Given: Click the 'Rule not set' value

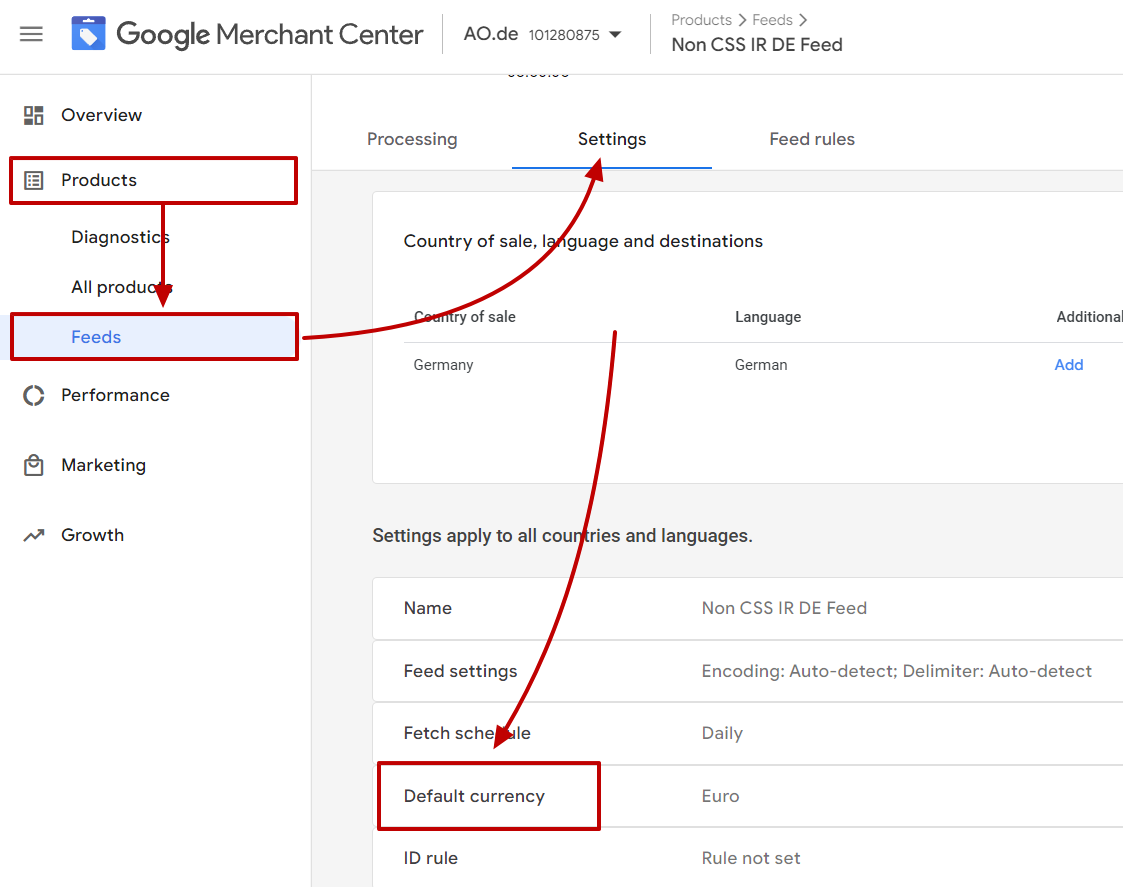Looking at the screenshot, I should [x=751, y=858].
